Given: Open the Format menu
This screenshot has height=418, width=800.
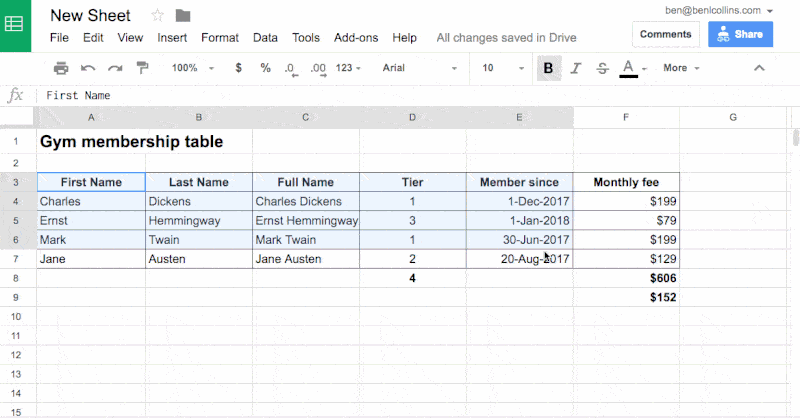Looking at the screenshot, I should click(220, 38).
